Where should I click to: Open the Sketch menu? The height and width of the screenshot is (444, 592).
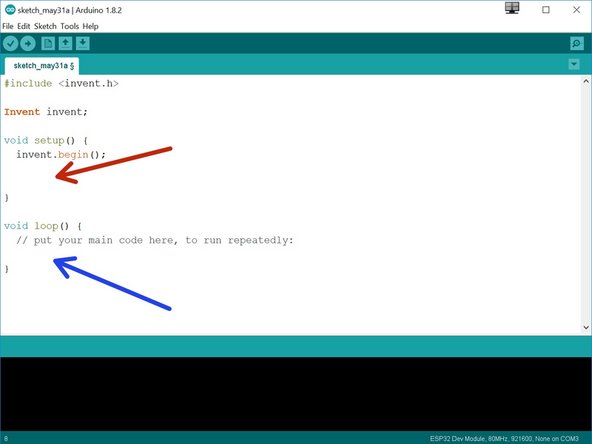(x=45, y=26)
